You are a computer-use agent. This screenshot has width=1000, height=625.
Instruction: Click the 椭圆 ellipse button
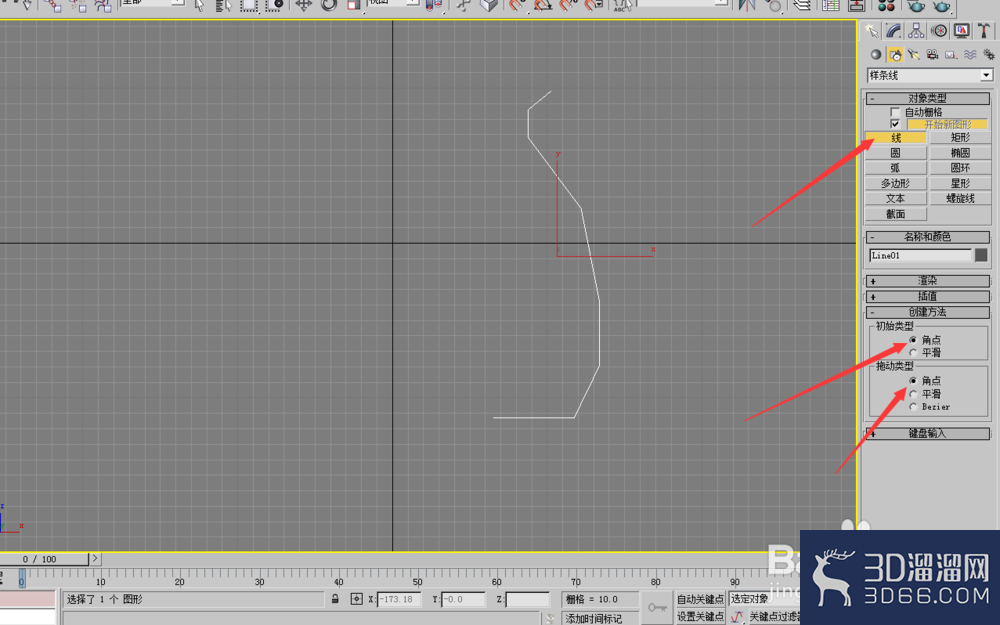(960, 153)
